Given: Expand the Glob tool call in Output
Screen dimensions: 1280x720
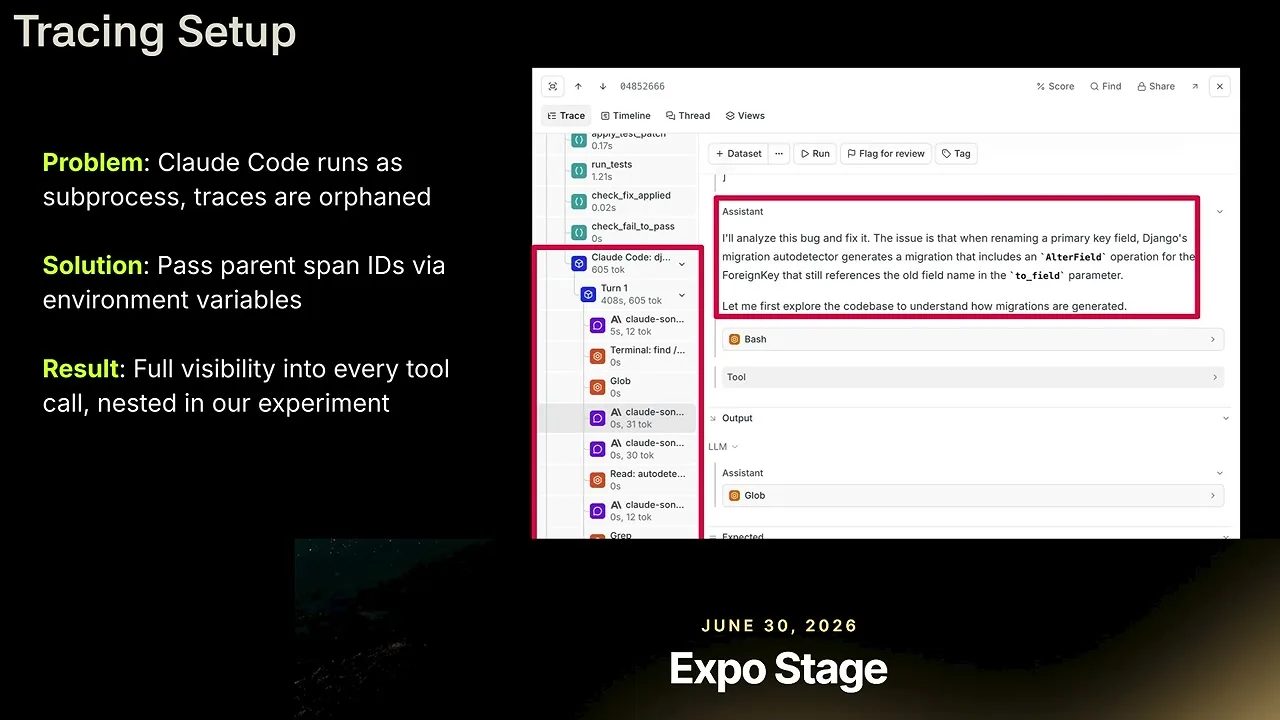Looking at the screenshot, I should coord(972,495).
